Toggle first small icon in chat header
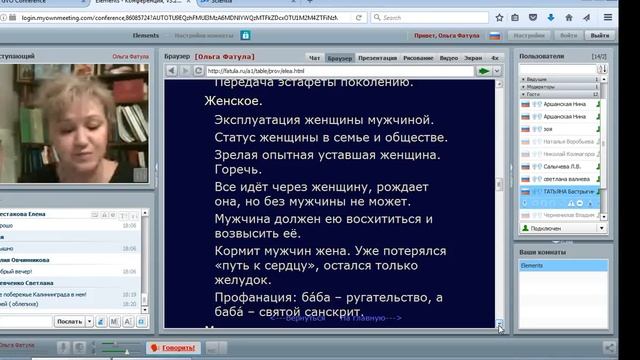 [x=94, y=215]
